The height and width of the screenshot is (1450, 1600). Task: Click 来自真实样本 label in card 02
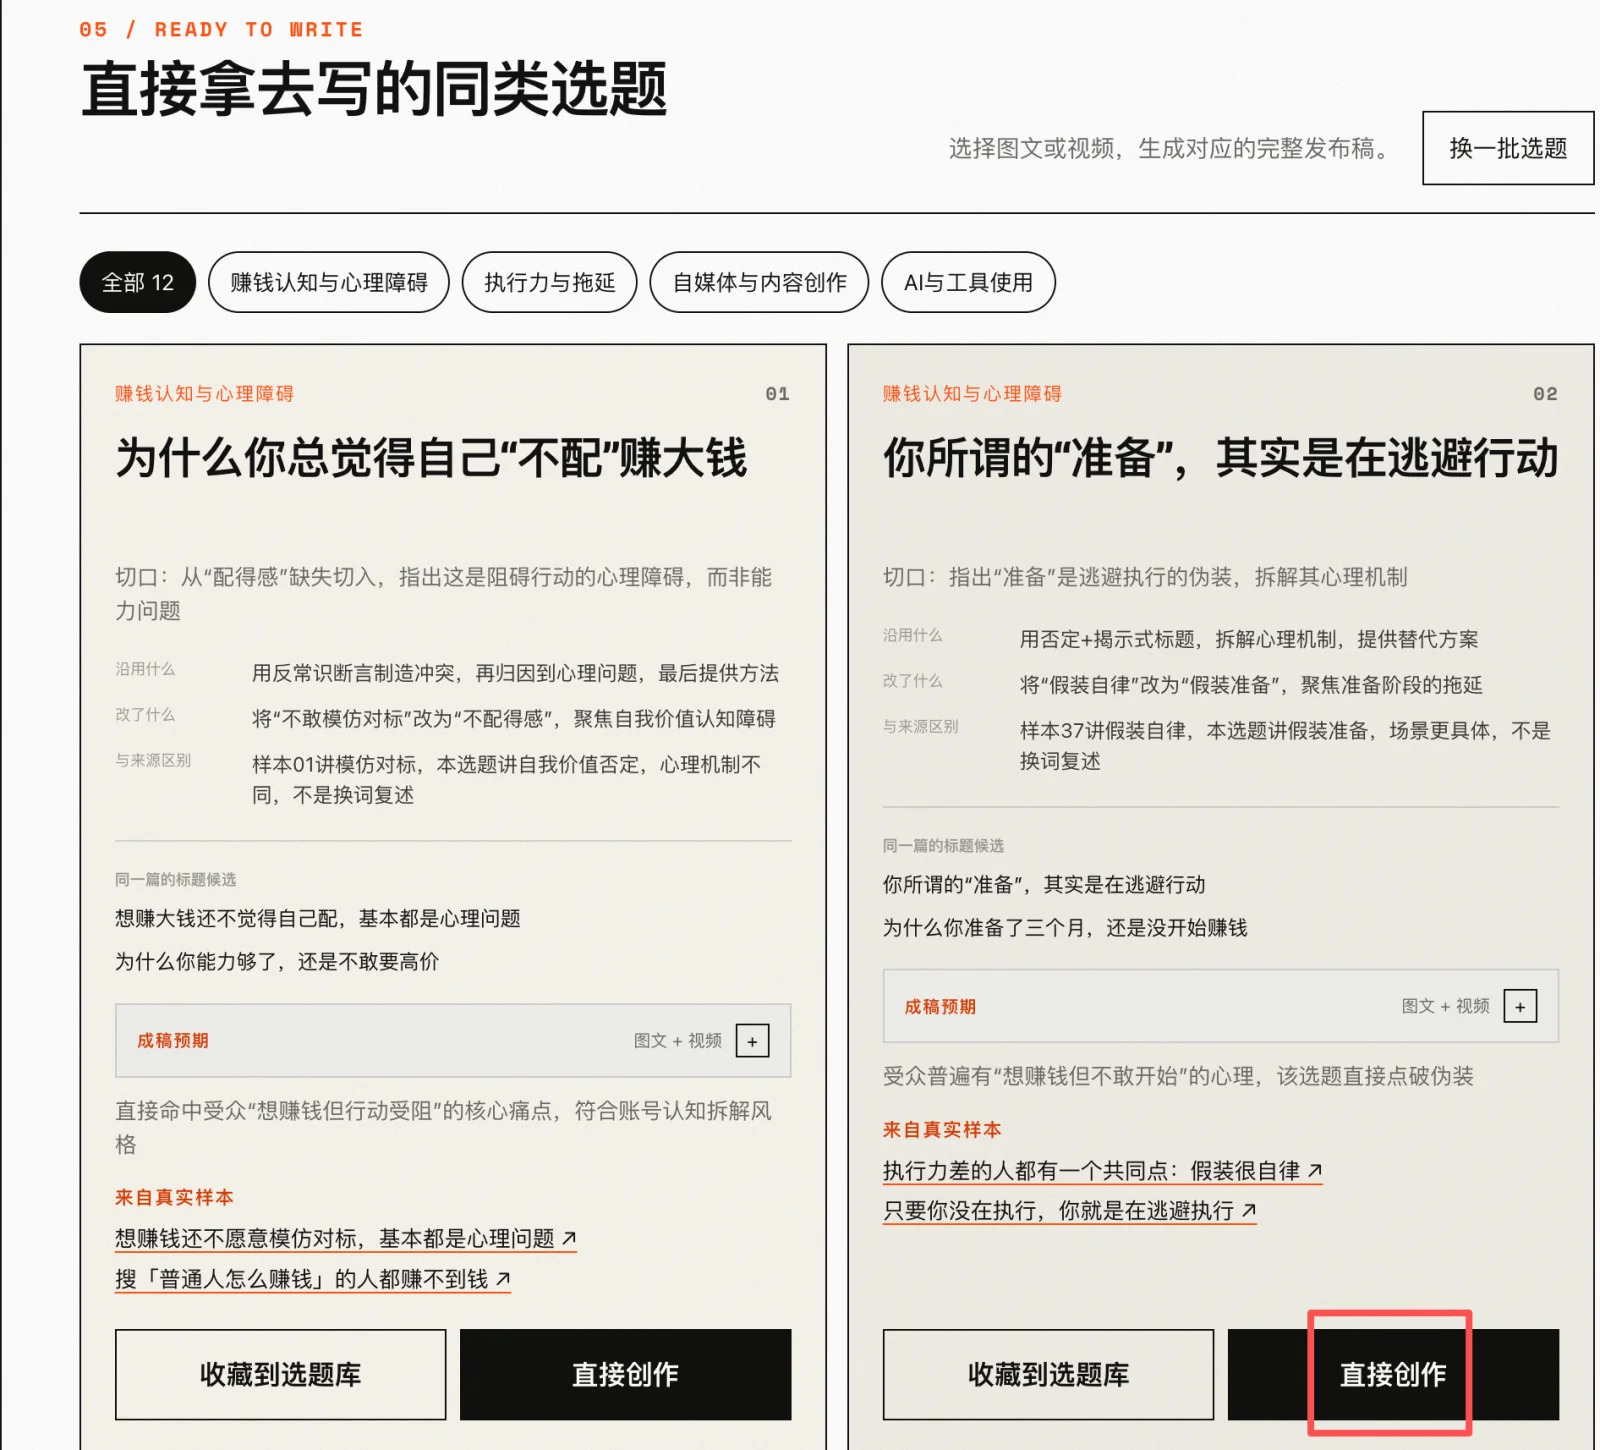click(x=942, y=1129)
